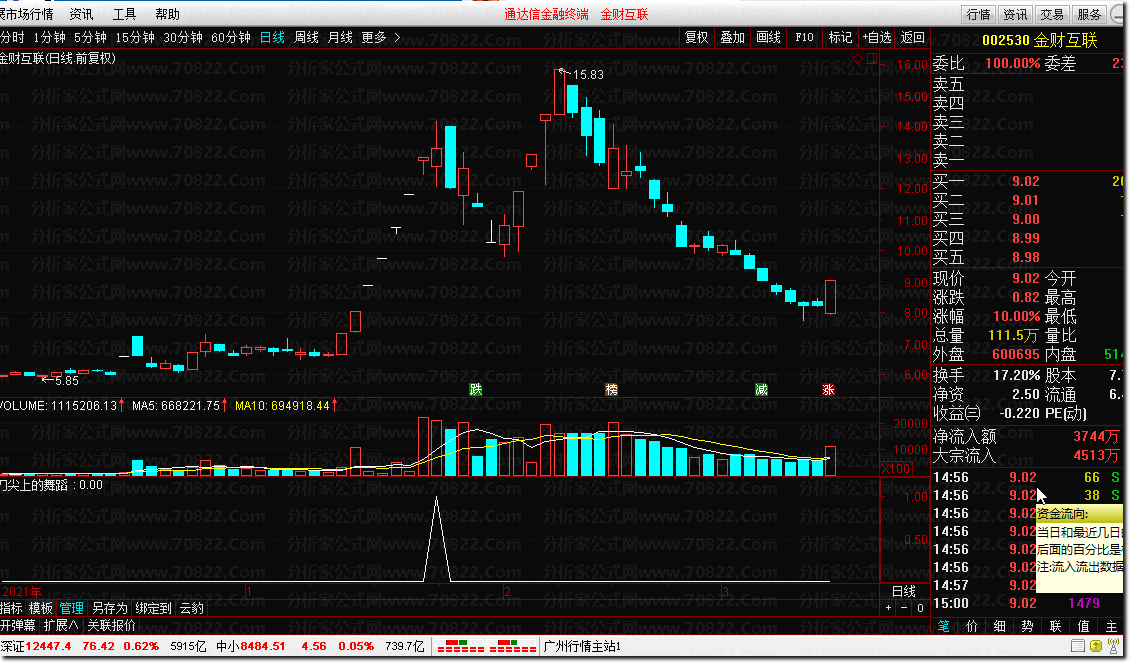1132x664 pixels.
Task: Select the 60分钟 period
Action: [x=230, y=38]
